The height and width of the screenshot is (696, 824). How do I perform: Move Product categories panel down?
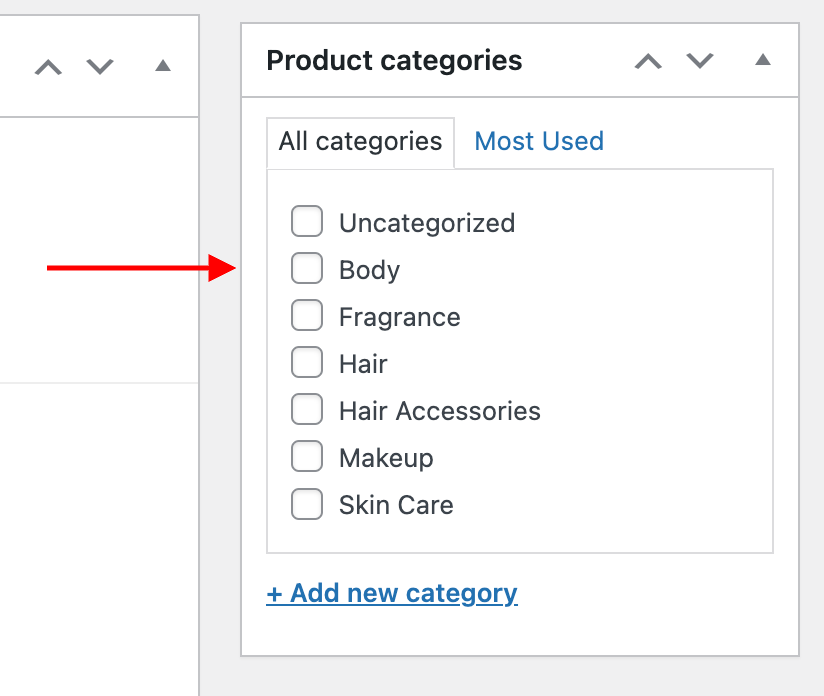pos(700,61)
